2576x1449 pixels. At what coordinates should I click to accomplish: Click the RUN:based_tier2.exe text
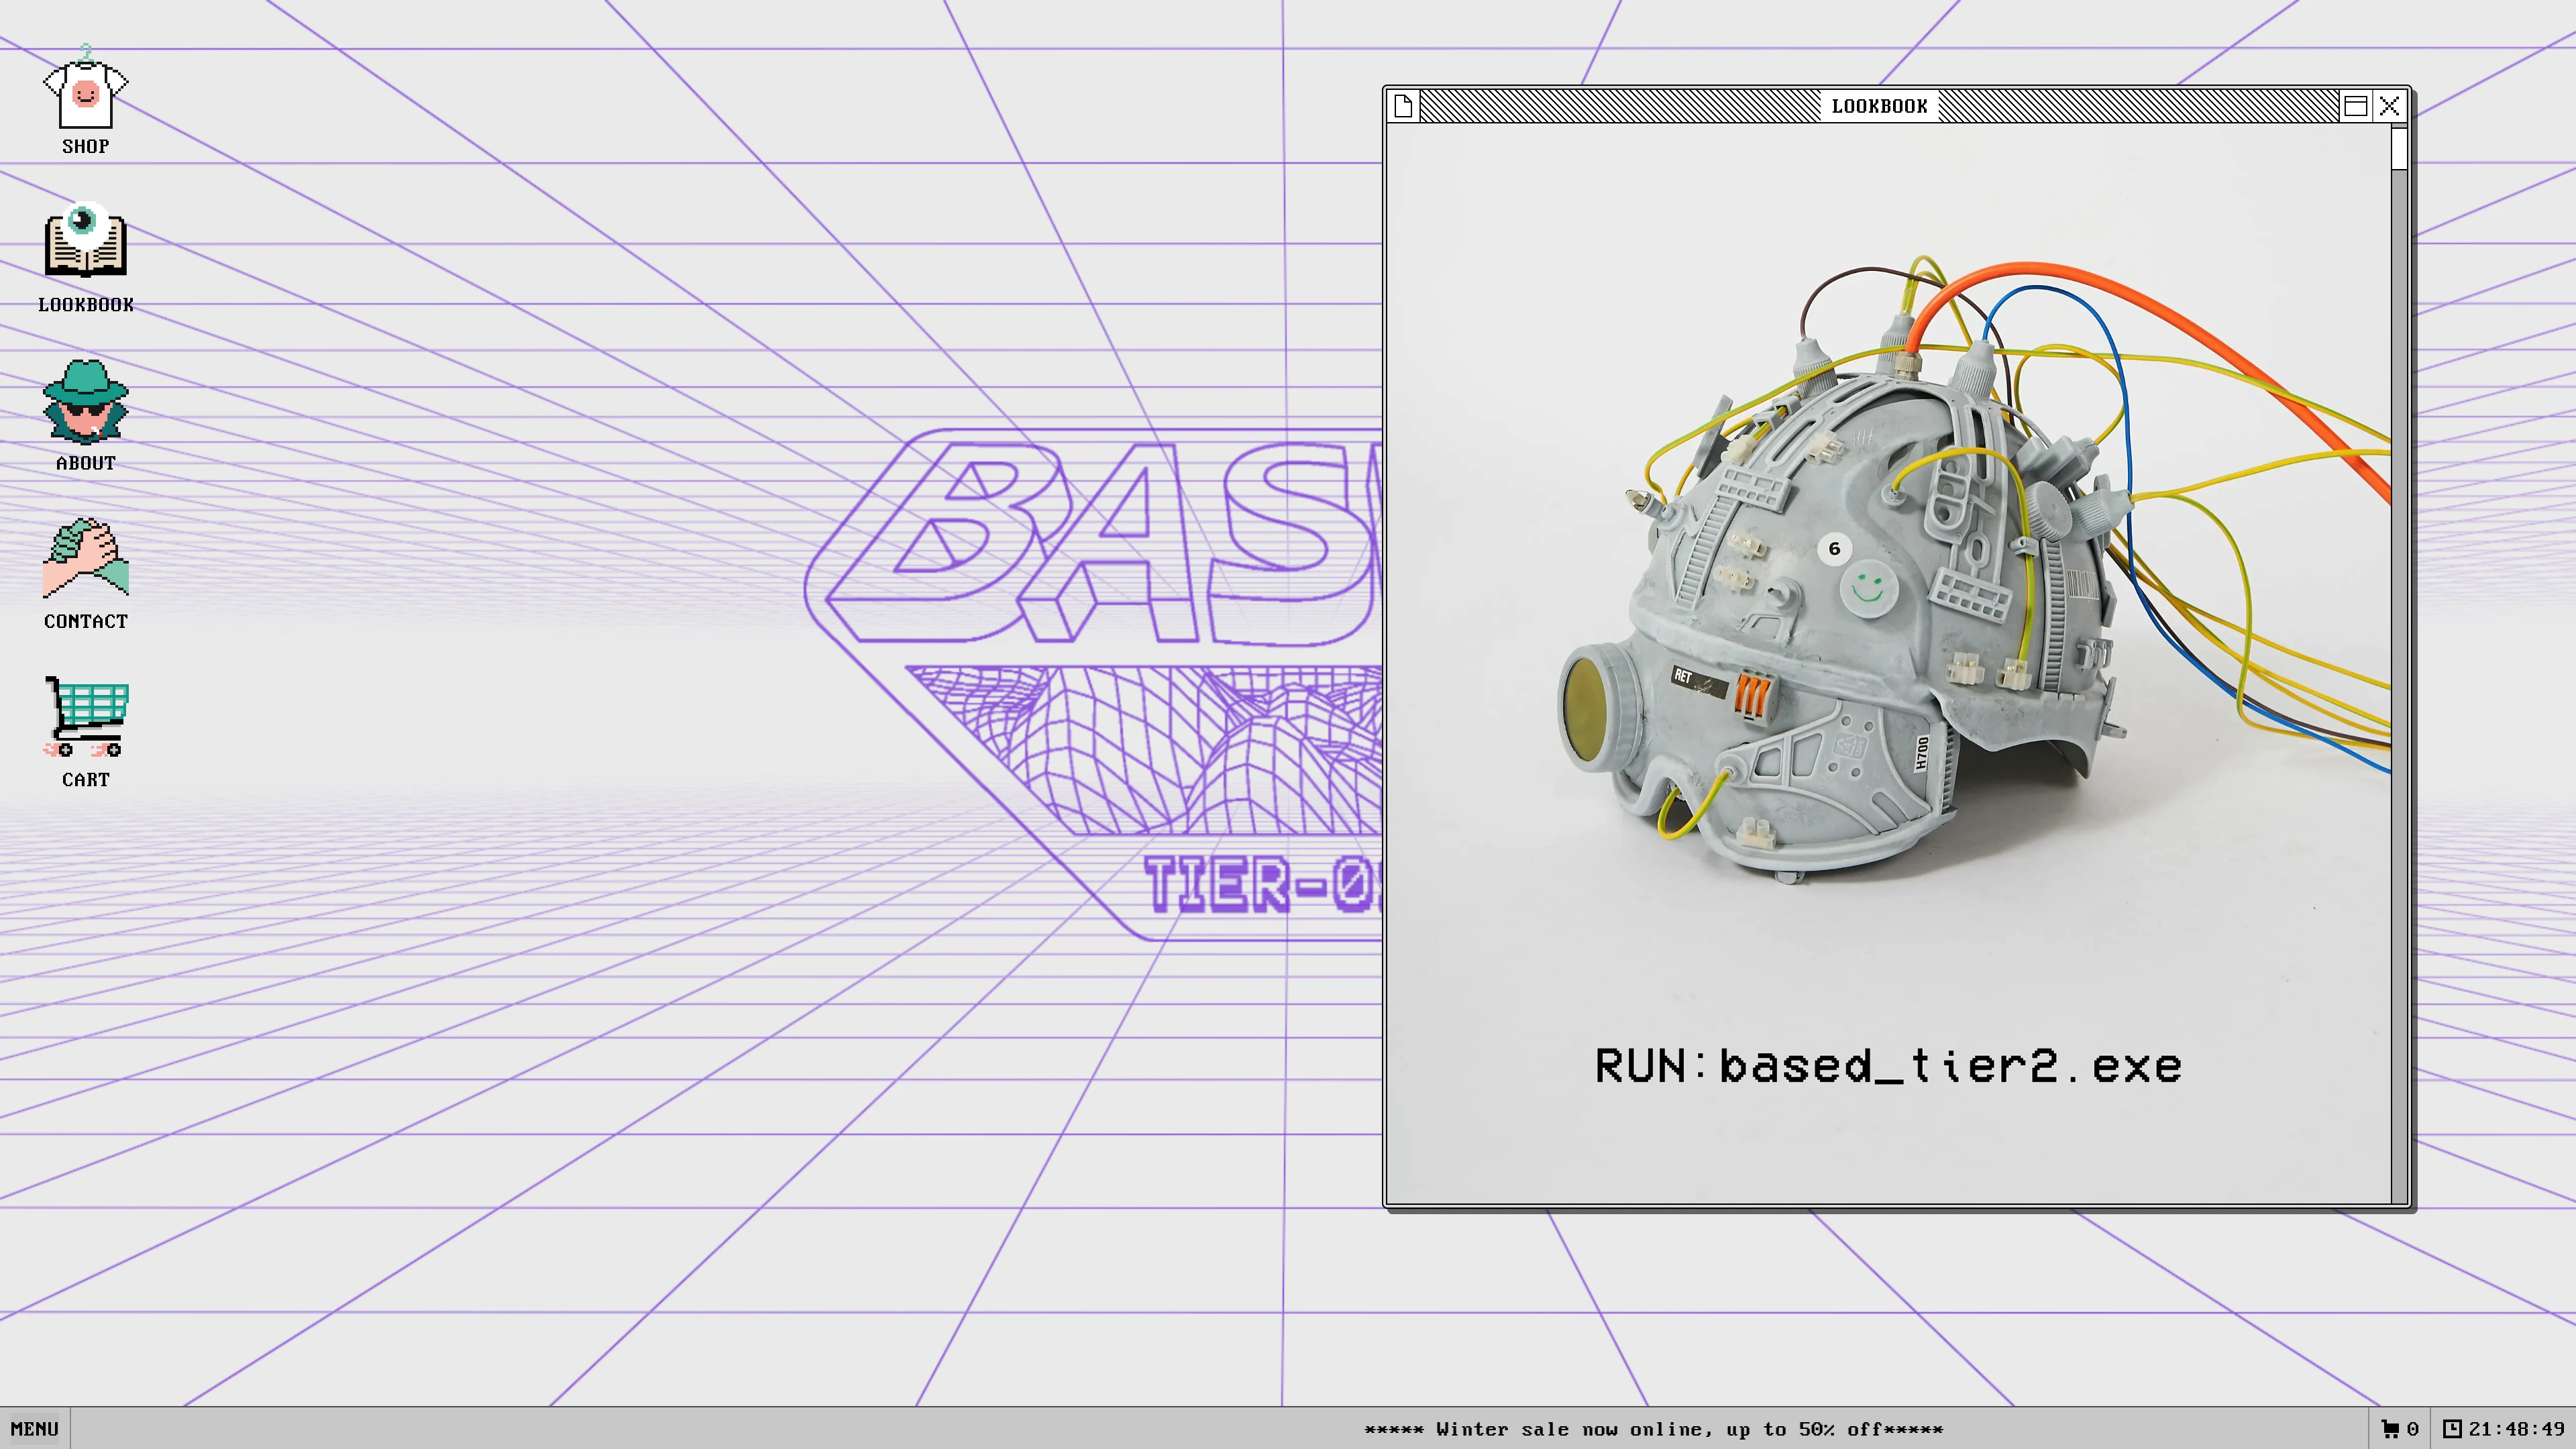1888,1067
